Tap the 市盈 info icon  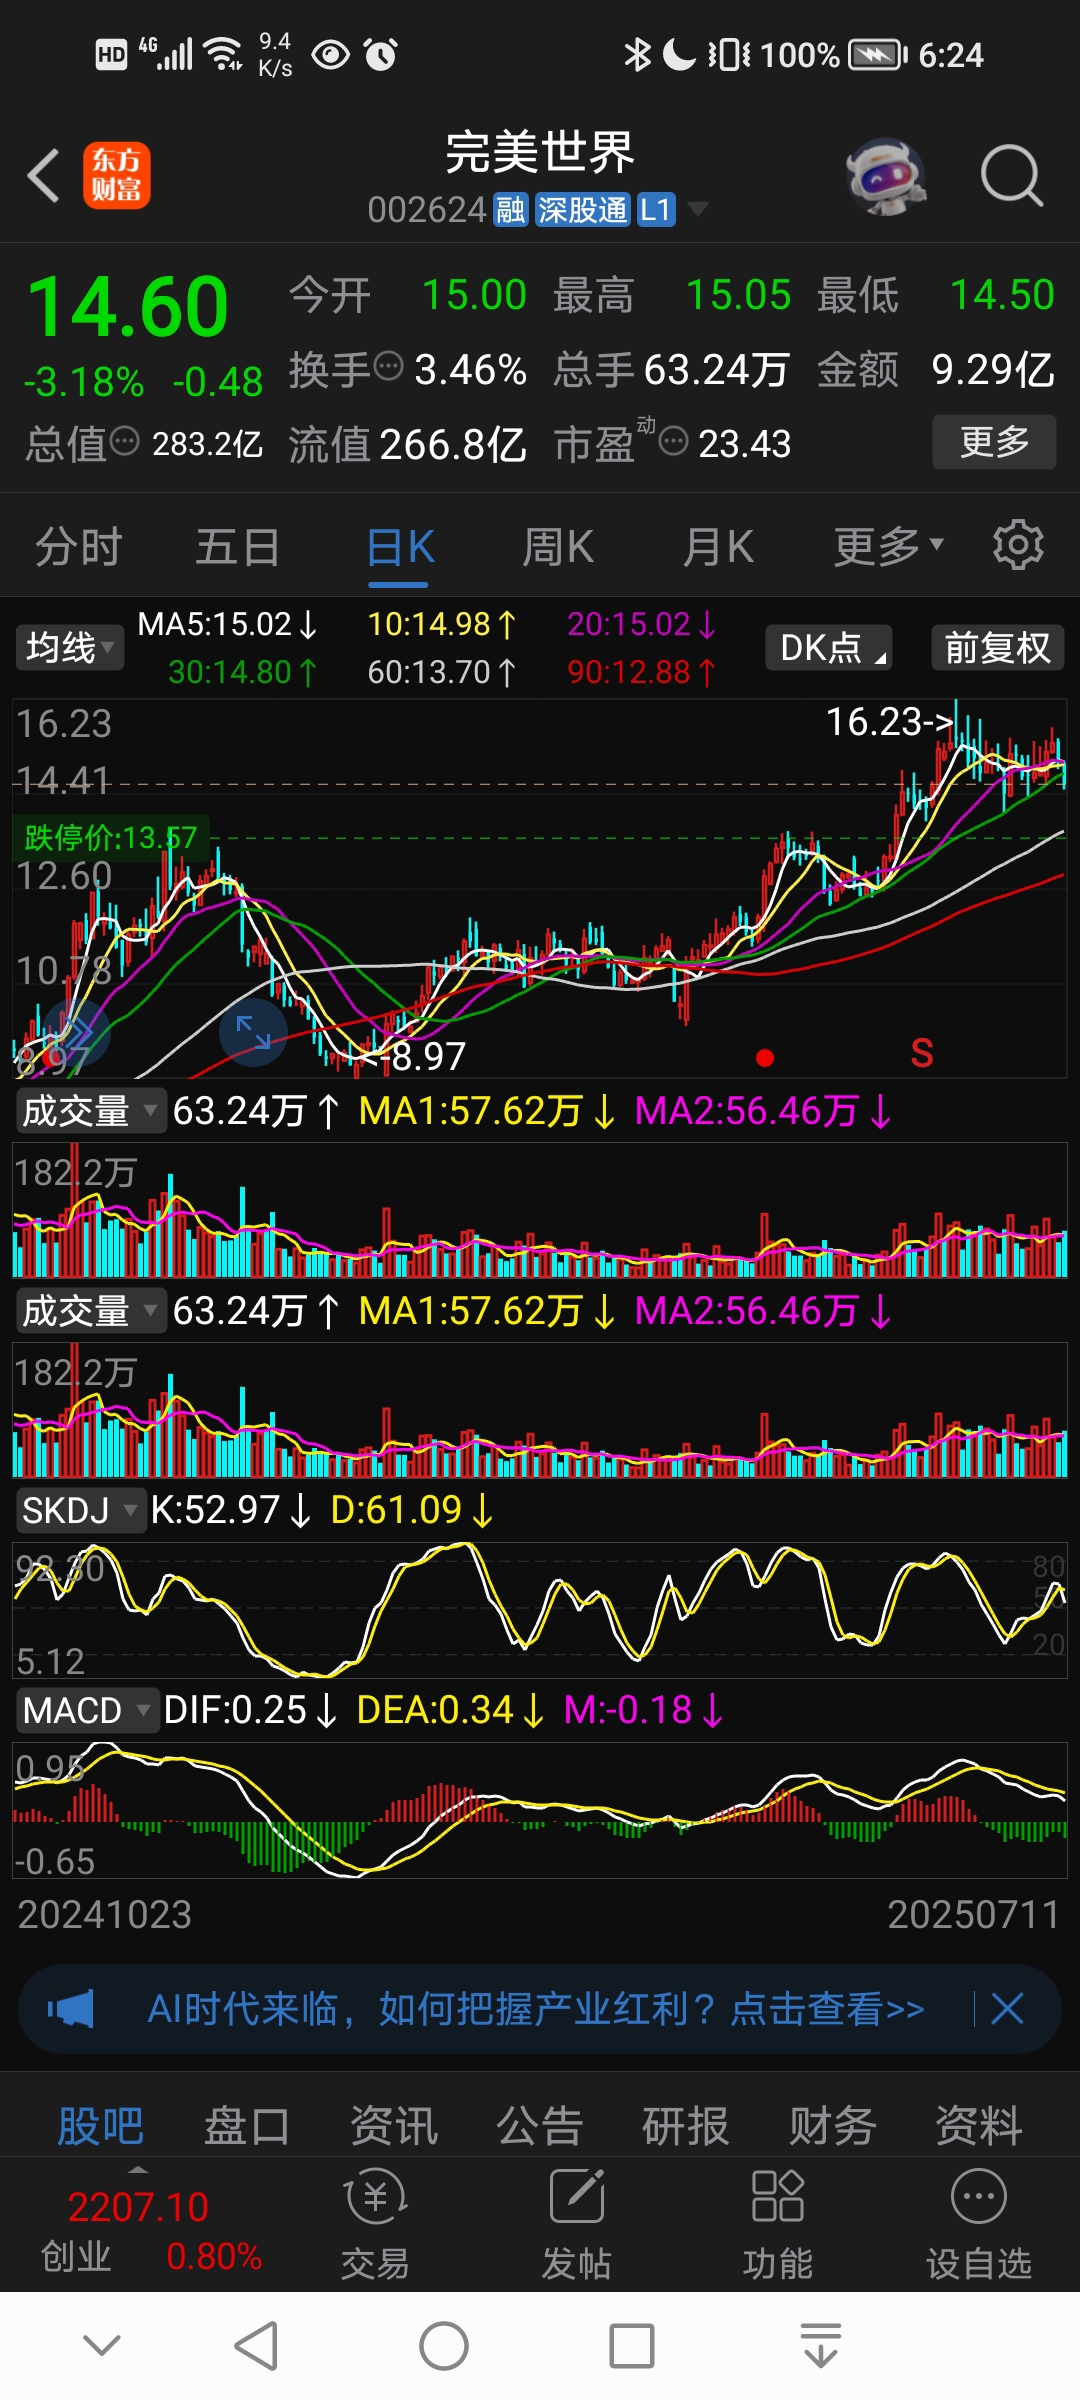[x=674, y=441]
